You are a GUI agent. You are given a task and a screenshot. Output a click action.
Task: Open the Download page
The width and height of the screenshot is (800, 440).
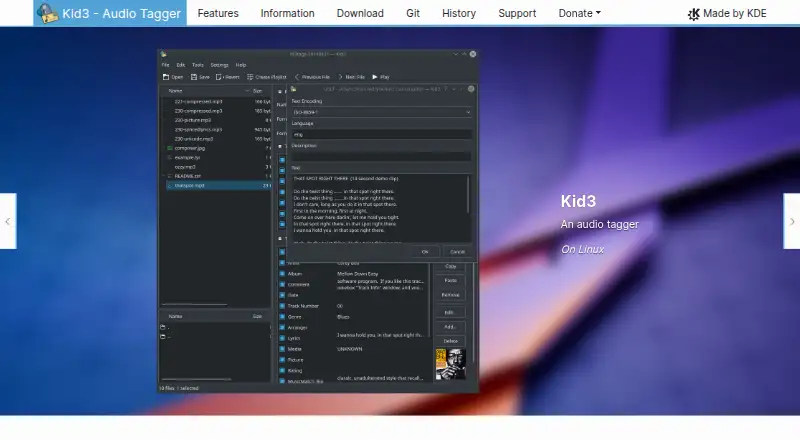pos(360,13)
